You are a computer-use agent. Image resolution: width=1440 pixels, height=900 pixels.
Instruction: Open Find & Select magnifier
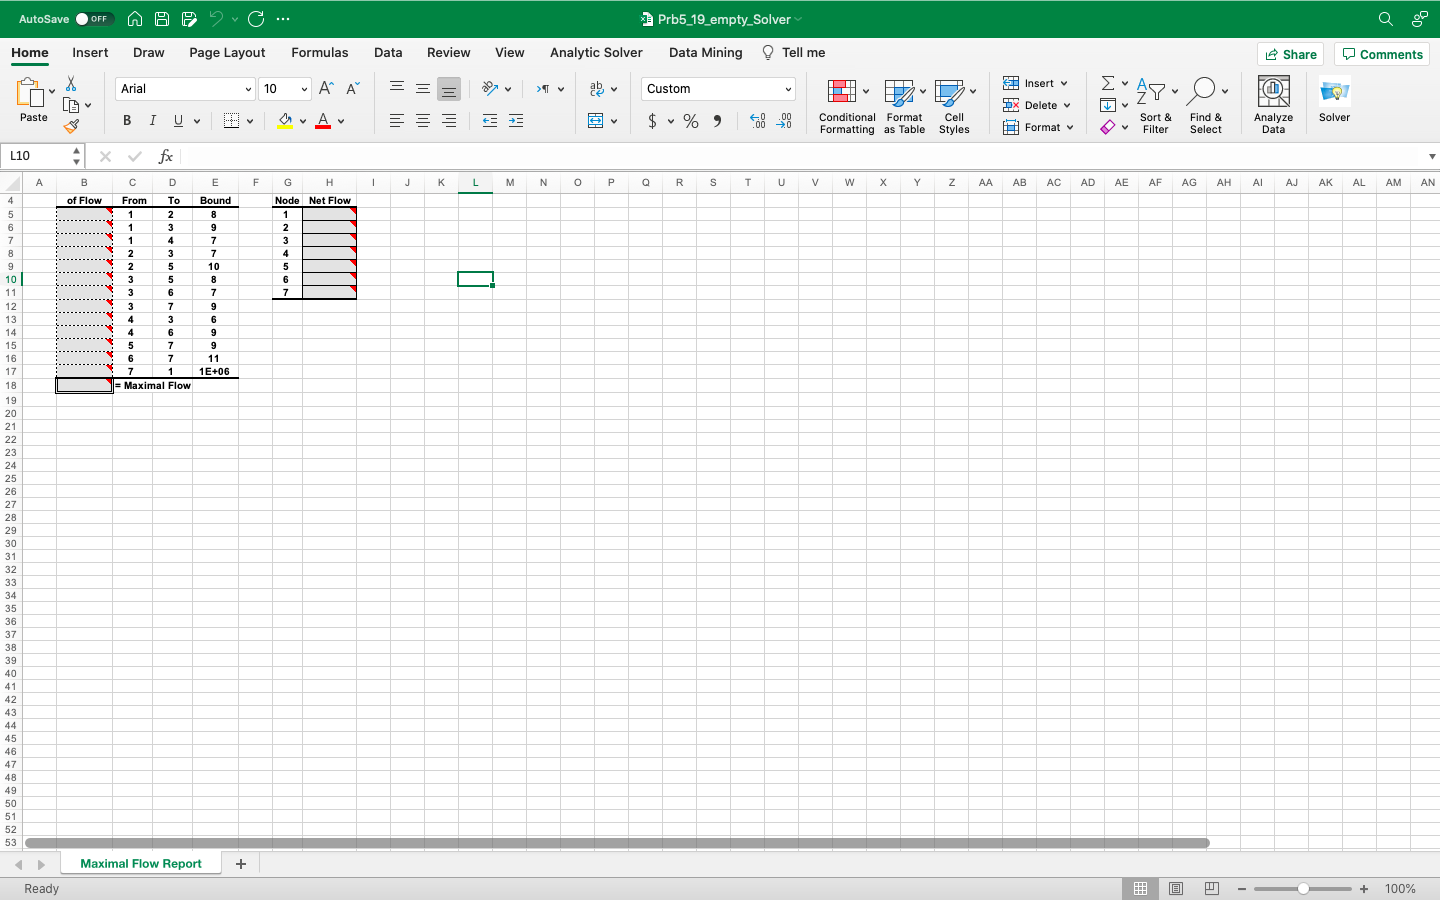1202,92
